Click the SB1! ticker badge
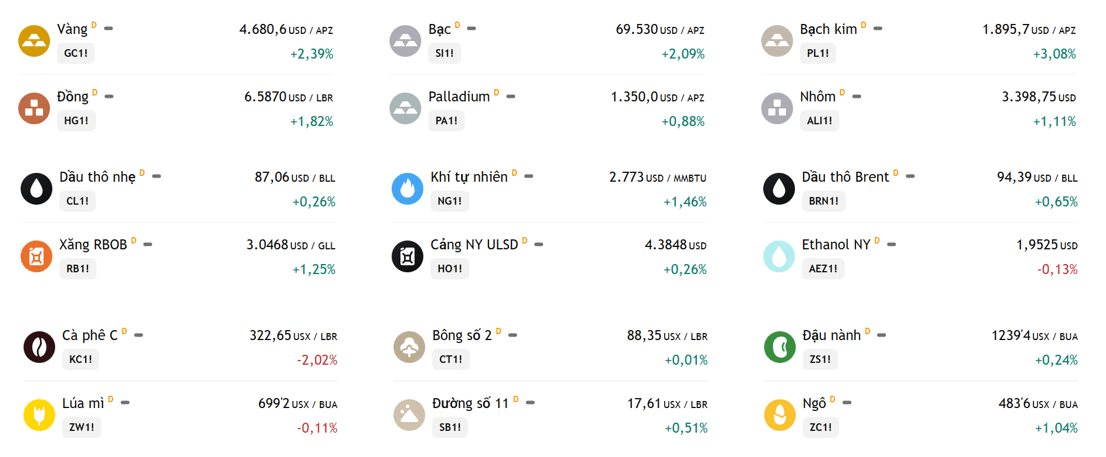Screen dimensions: 1106x457 (x=449, y=427)
